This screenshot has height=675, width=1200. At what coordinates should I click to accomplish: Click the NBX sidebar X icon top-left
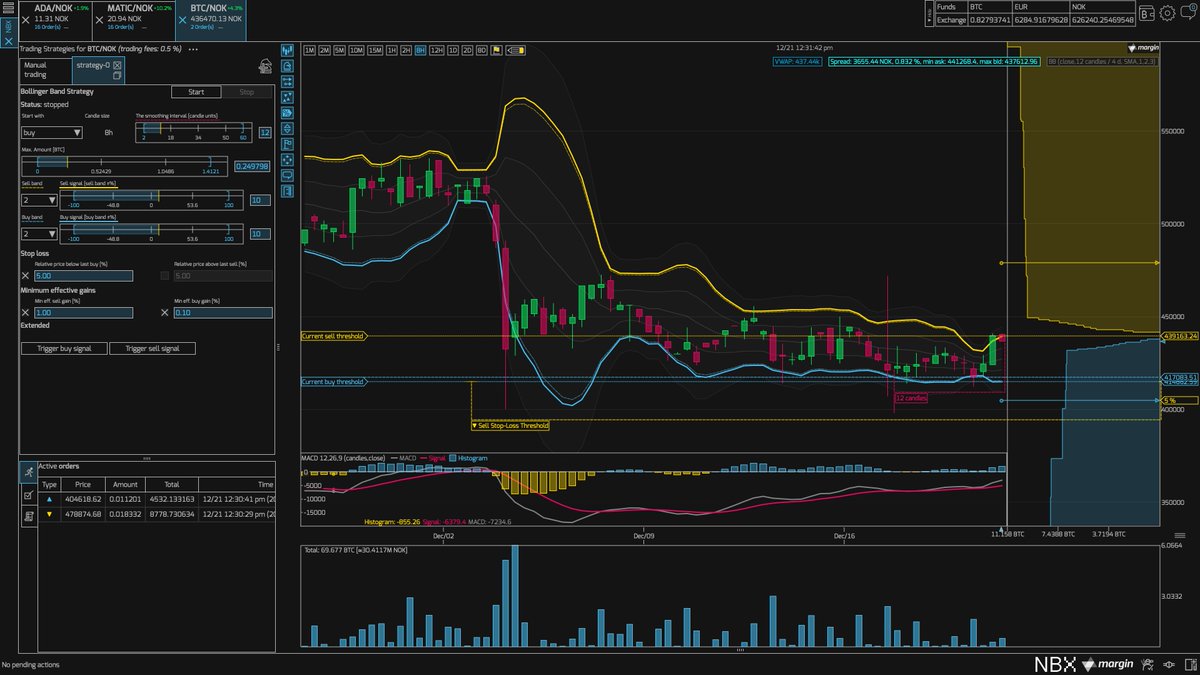click(8, 42)
